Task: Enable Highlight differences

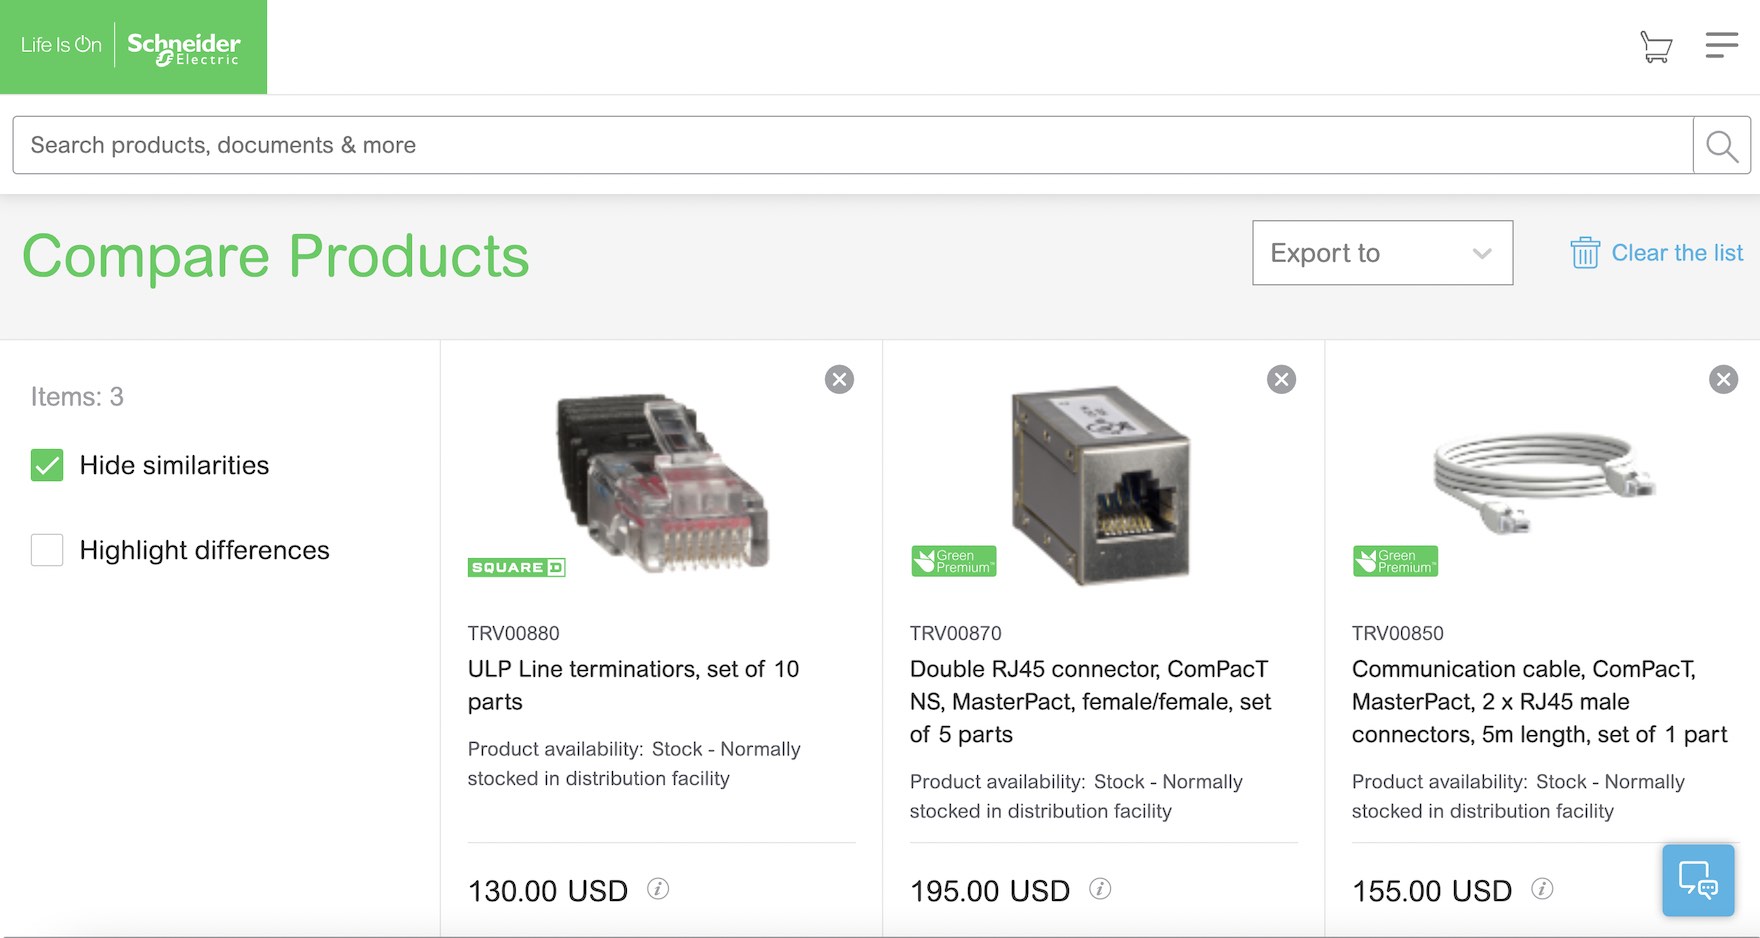Action: click(47, 549)
